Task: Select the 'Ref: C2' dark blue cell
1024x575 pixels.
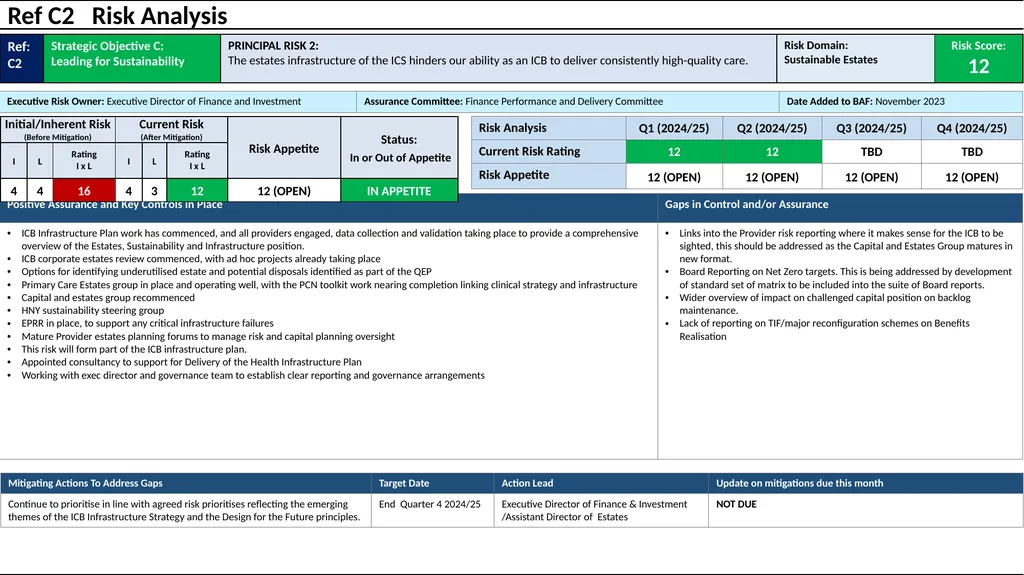Action: click(22, 58)
